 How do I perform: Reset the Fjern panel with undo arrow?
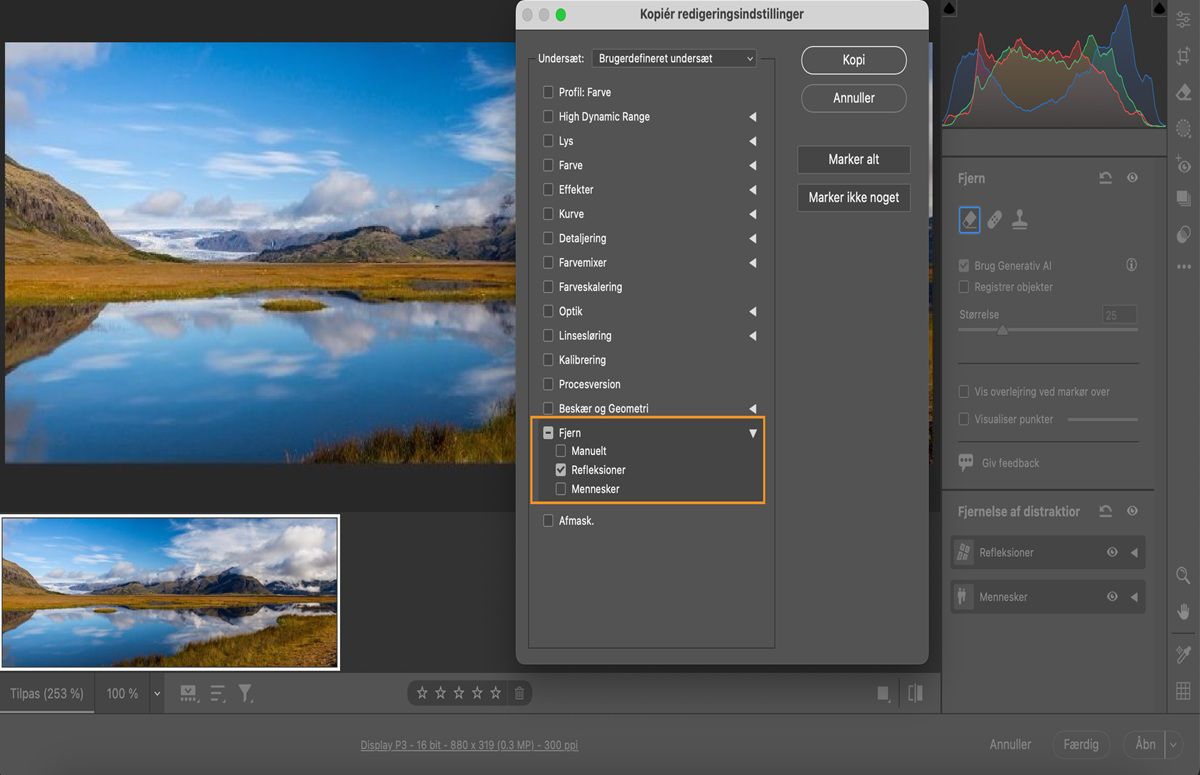[x=1105, y=178]
